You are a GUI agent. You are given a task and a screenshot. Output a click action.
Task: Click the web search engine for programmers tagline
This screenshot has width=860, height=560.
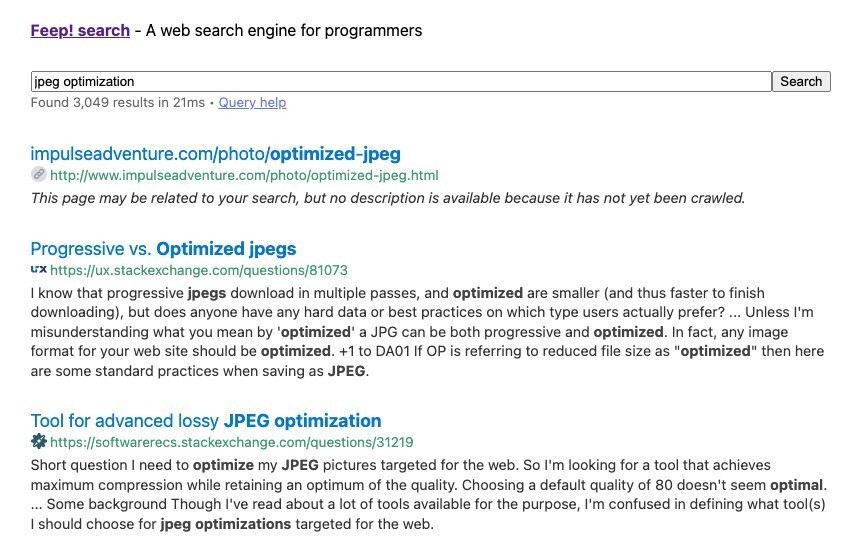click(x=284, y=31)
